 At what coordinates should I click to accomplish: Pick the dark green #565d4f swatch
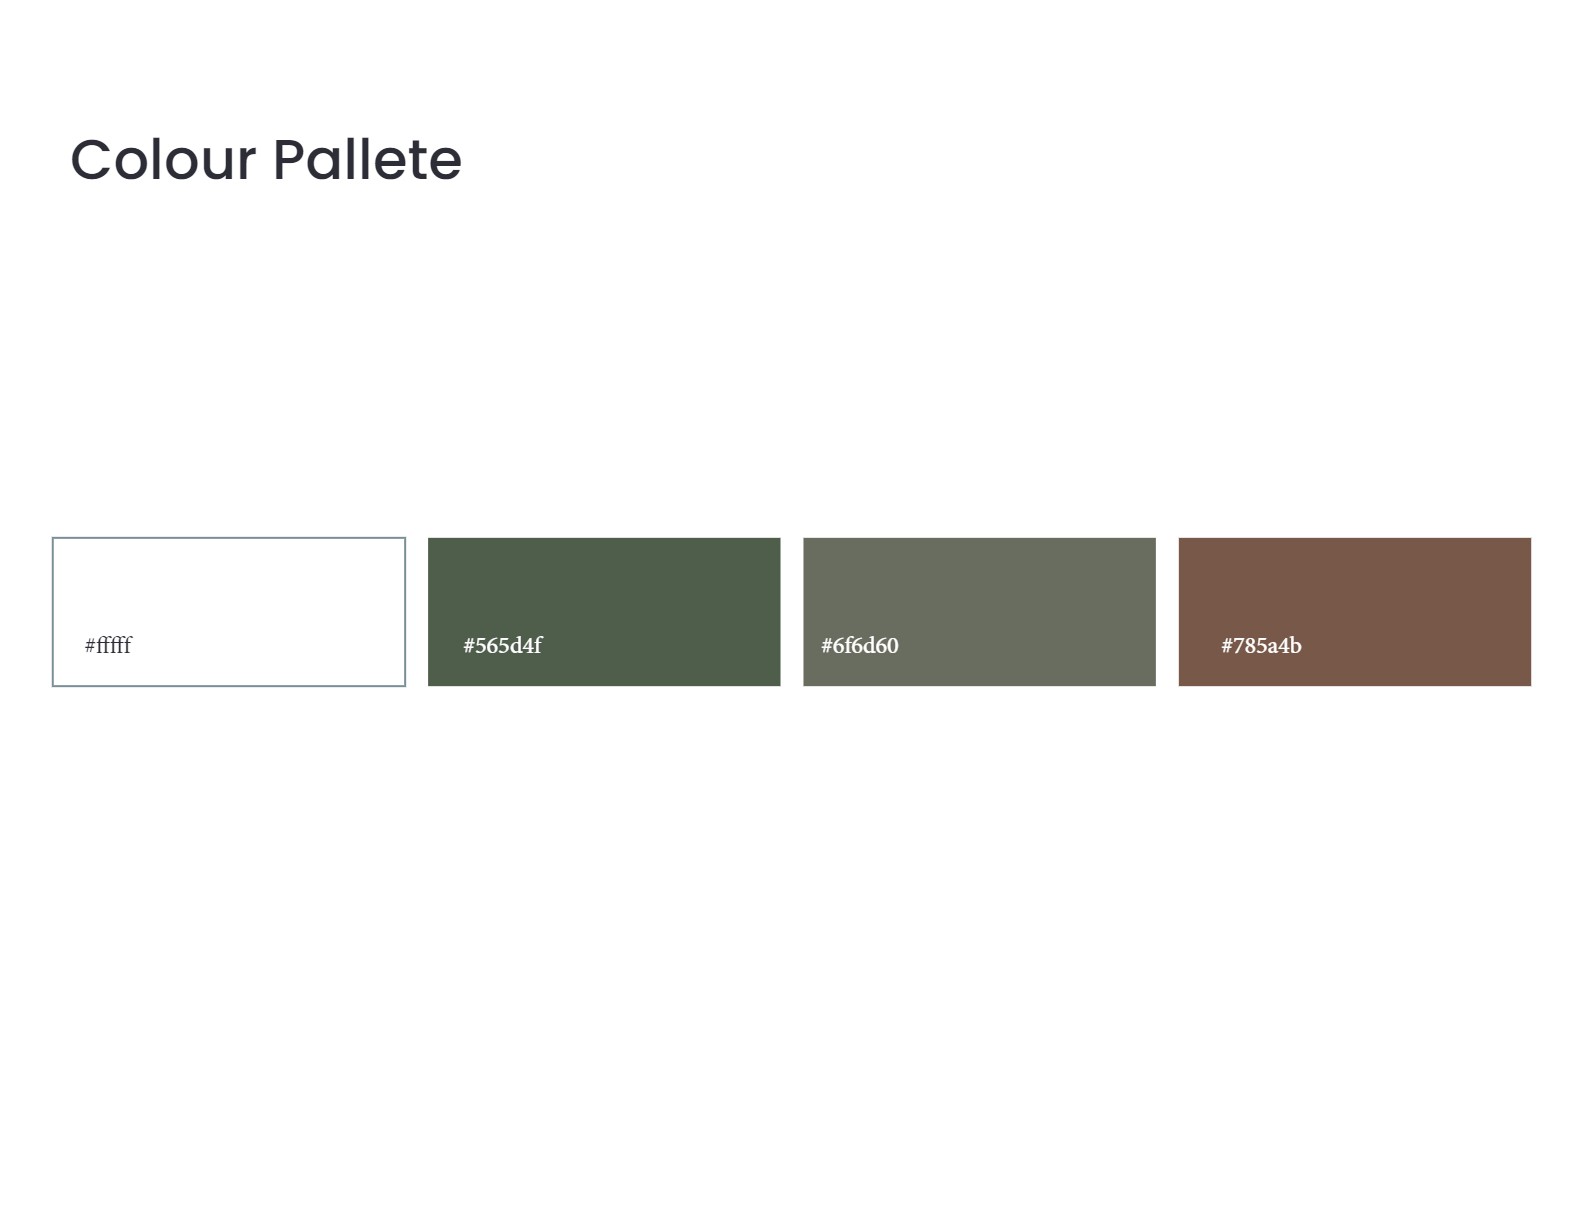pyautogui.click(x=604, y=612)
